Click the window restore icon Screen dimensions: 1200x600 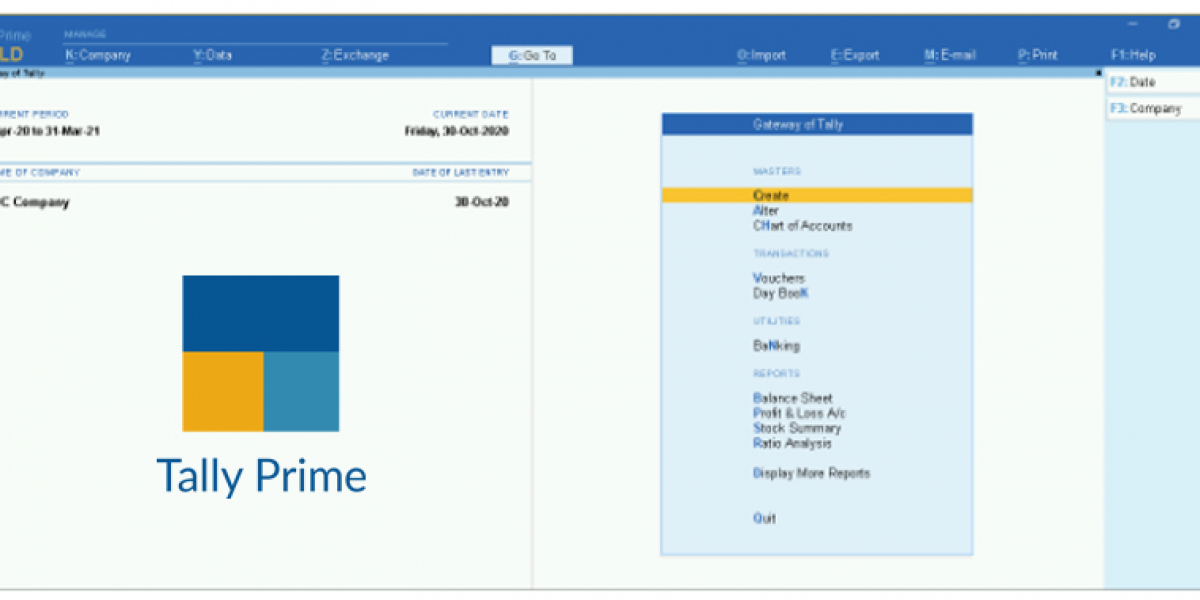(1174, 24)
